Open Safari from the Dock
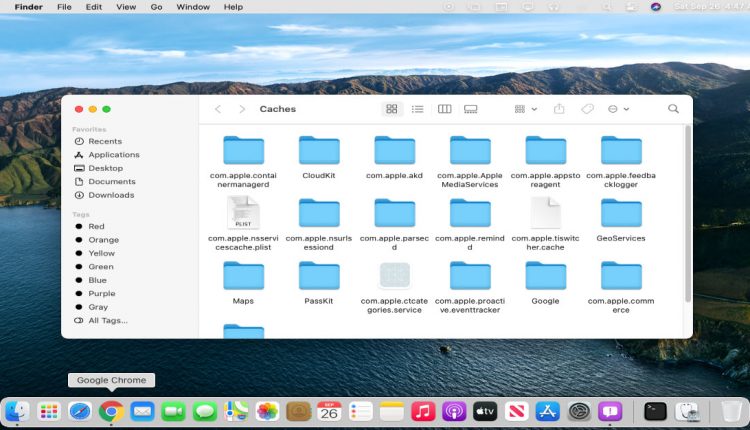The height and width of the screenshot is (430, 750). [80, 411]
